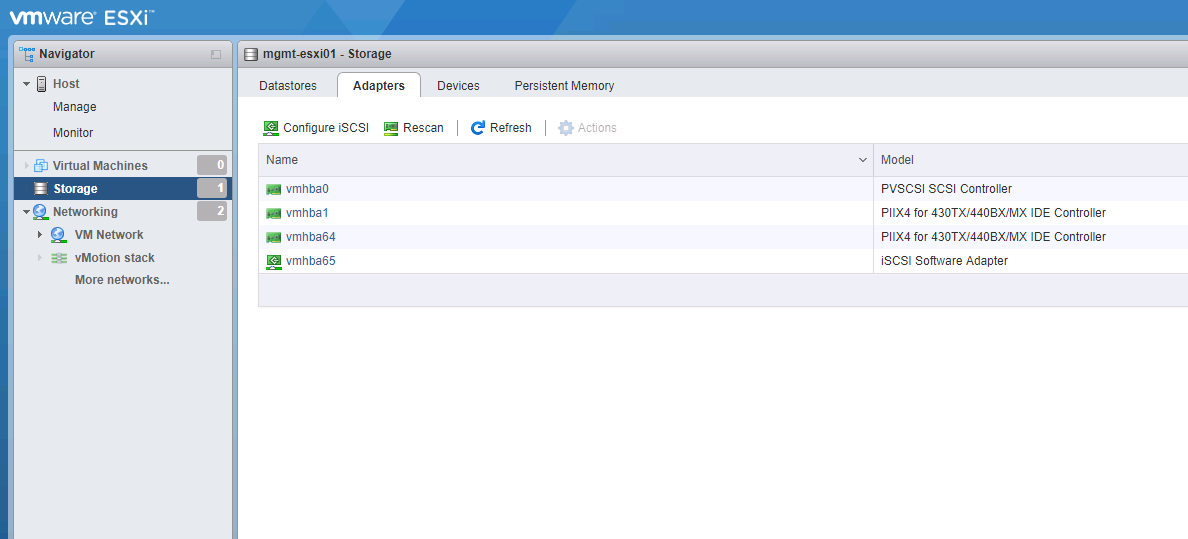
Task: Collapse the Networking tree section
Action: click(26, 212)
